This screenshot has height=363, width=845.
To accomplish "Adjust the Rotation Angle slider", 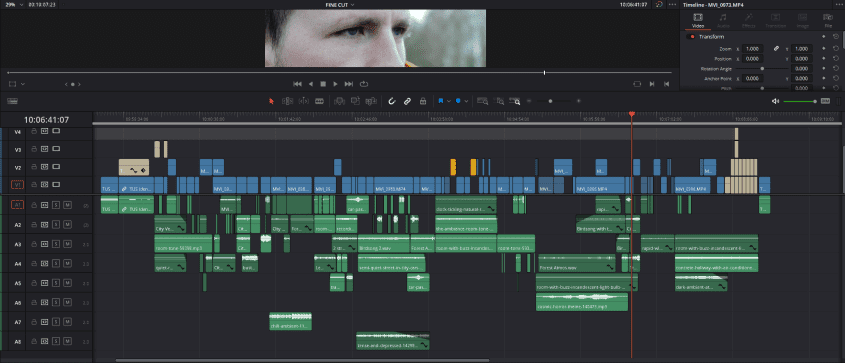I will [762, 69].
